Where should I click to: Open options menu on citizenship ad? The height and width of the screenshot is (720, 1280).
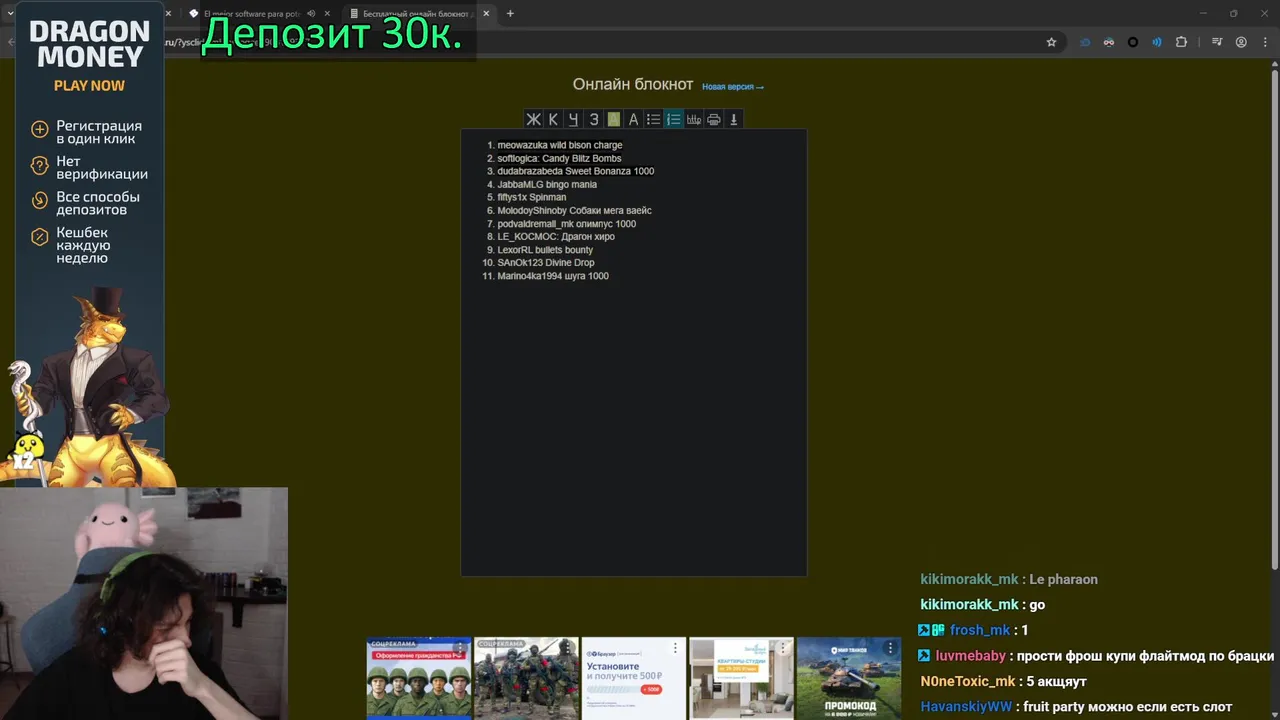coord(459,648)
